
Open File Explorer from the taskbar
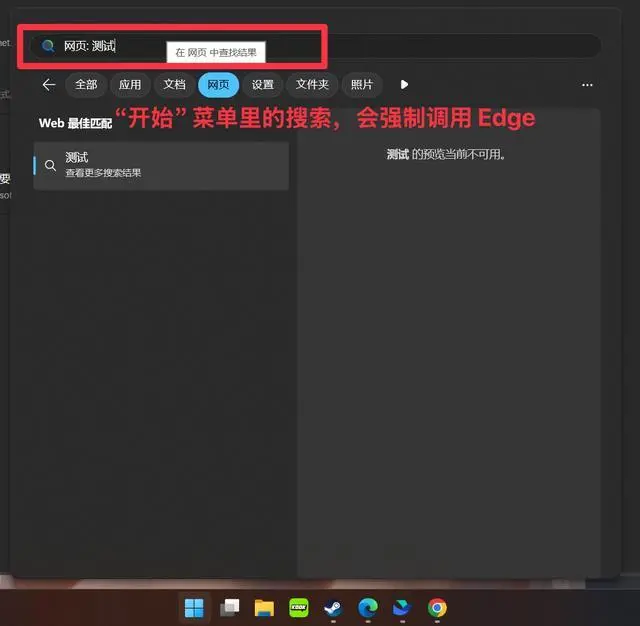click(x=264, y=608)
